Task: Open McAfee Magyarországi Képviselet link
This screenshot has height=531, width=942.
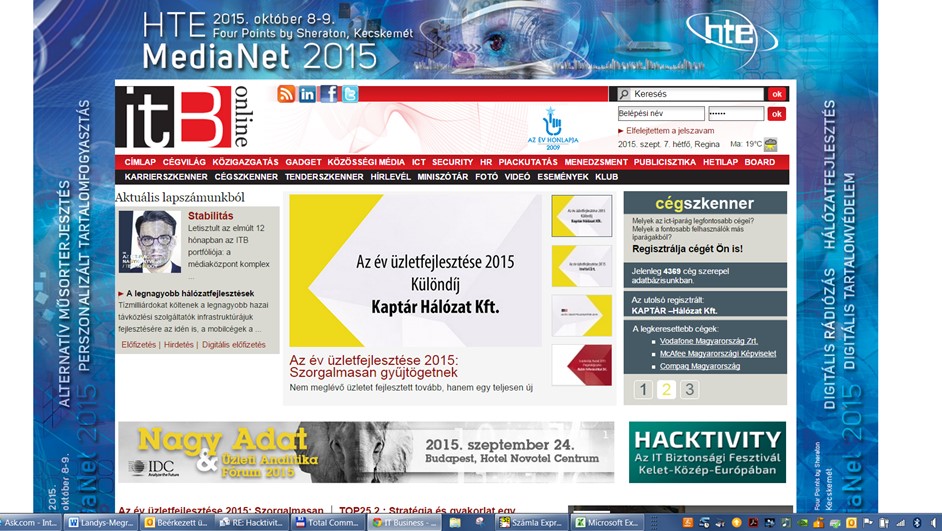Action: (718, 354)
